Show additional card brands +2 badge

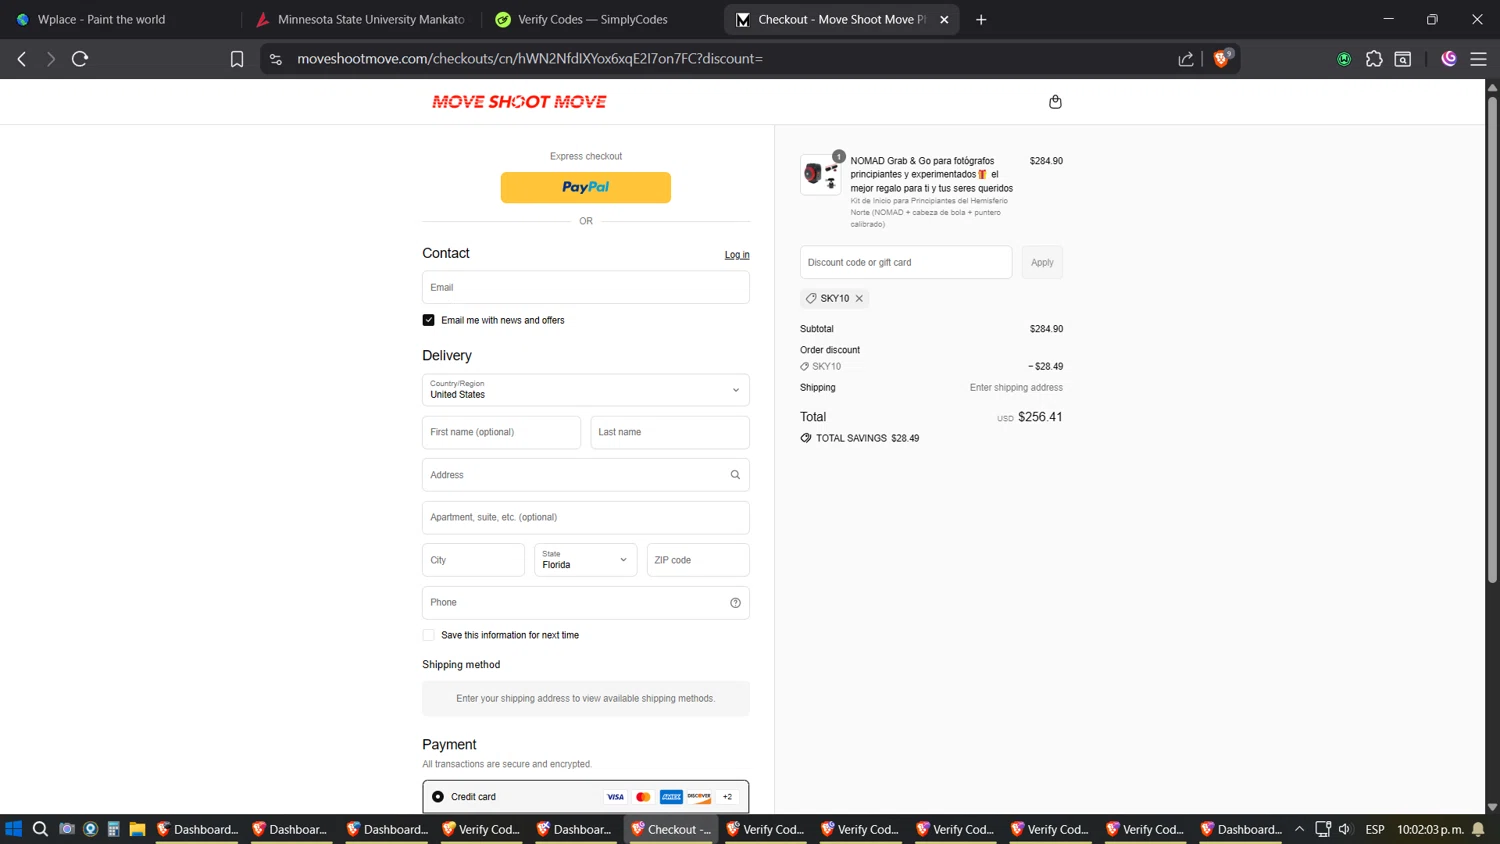(727, 797)
